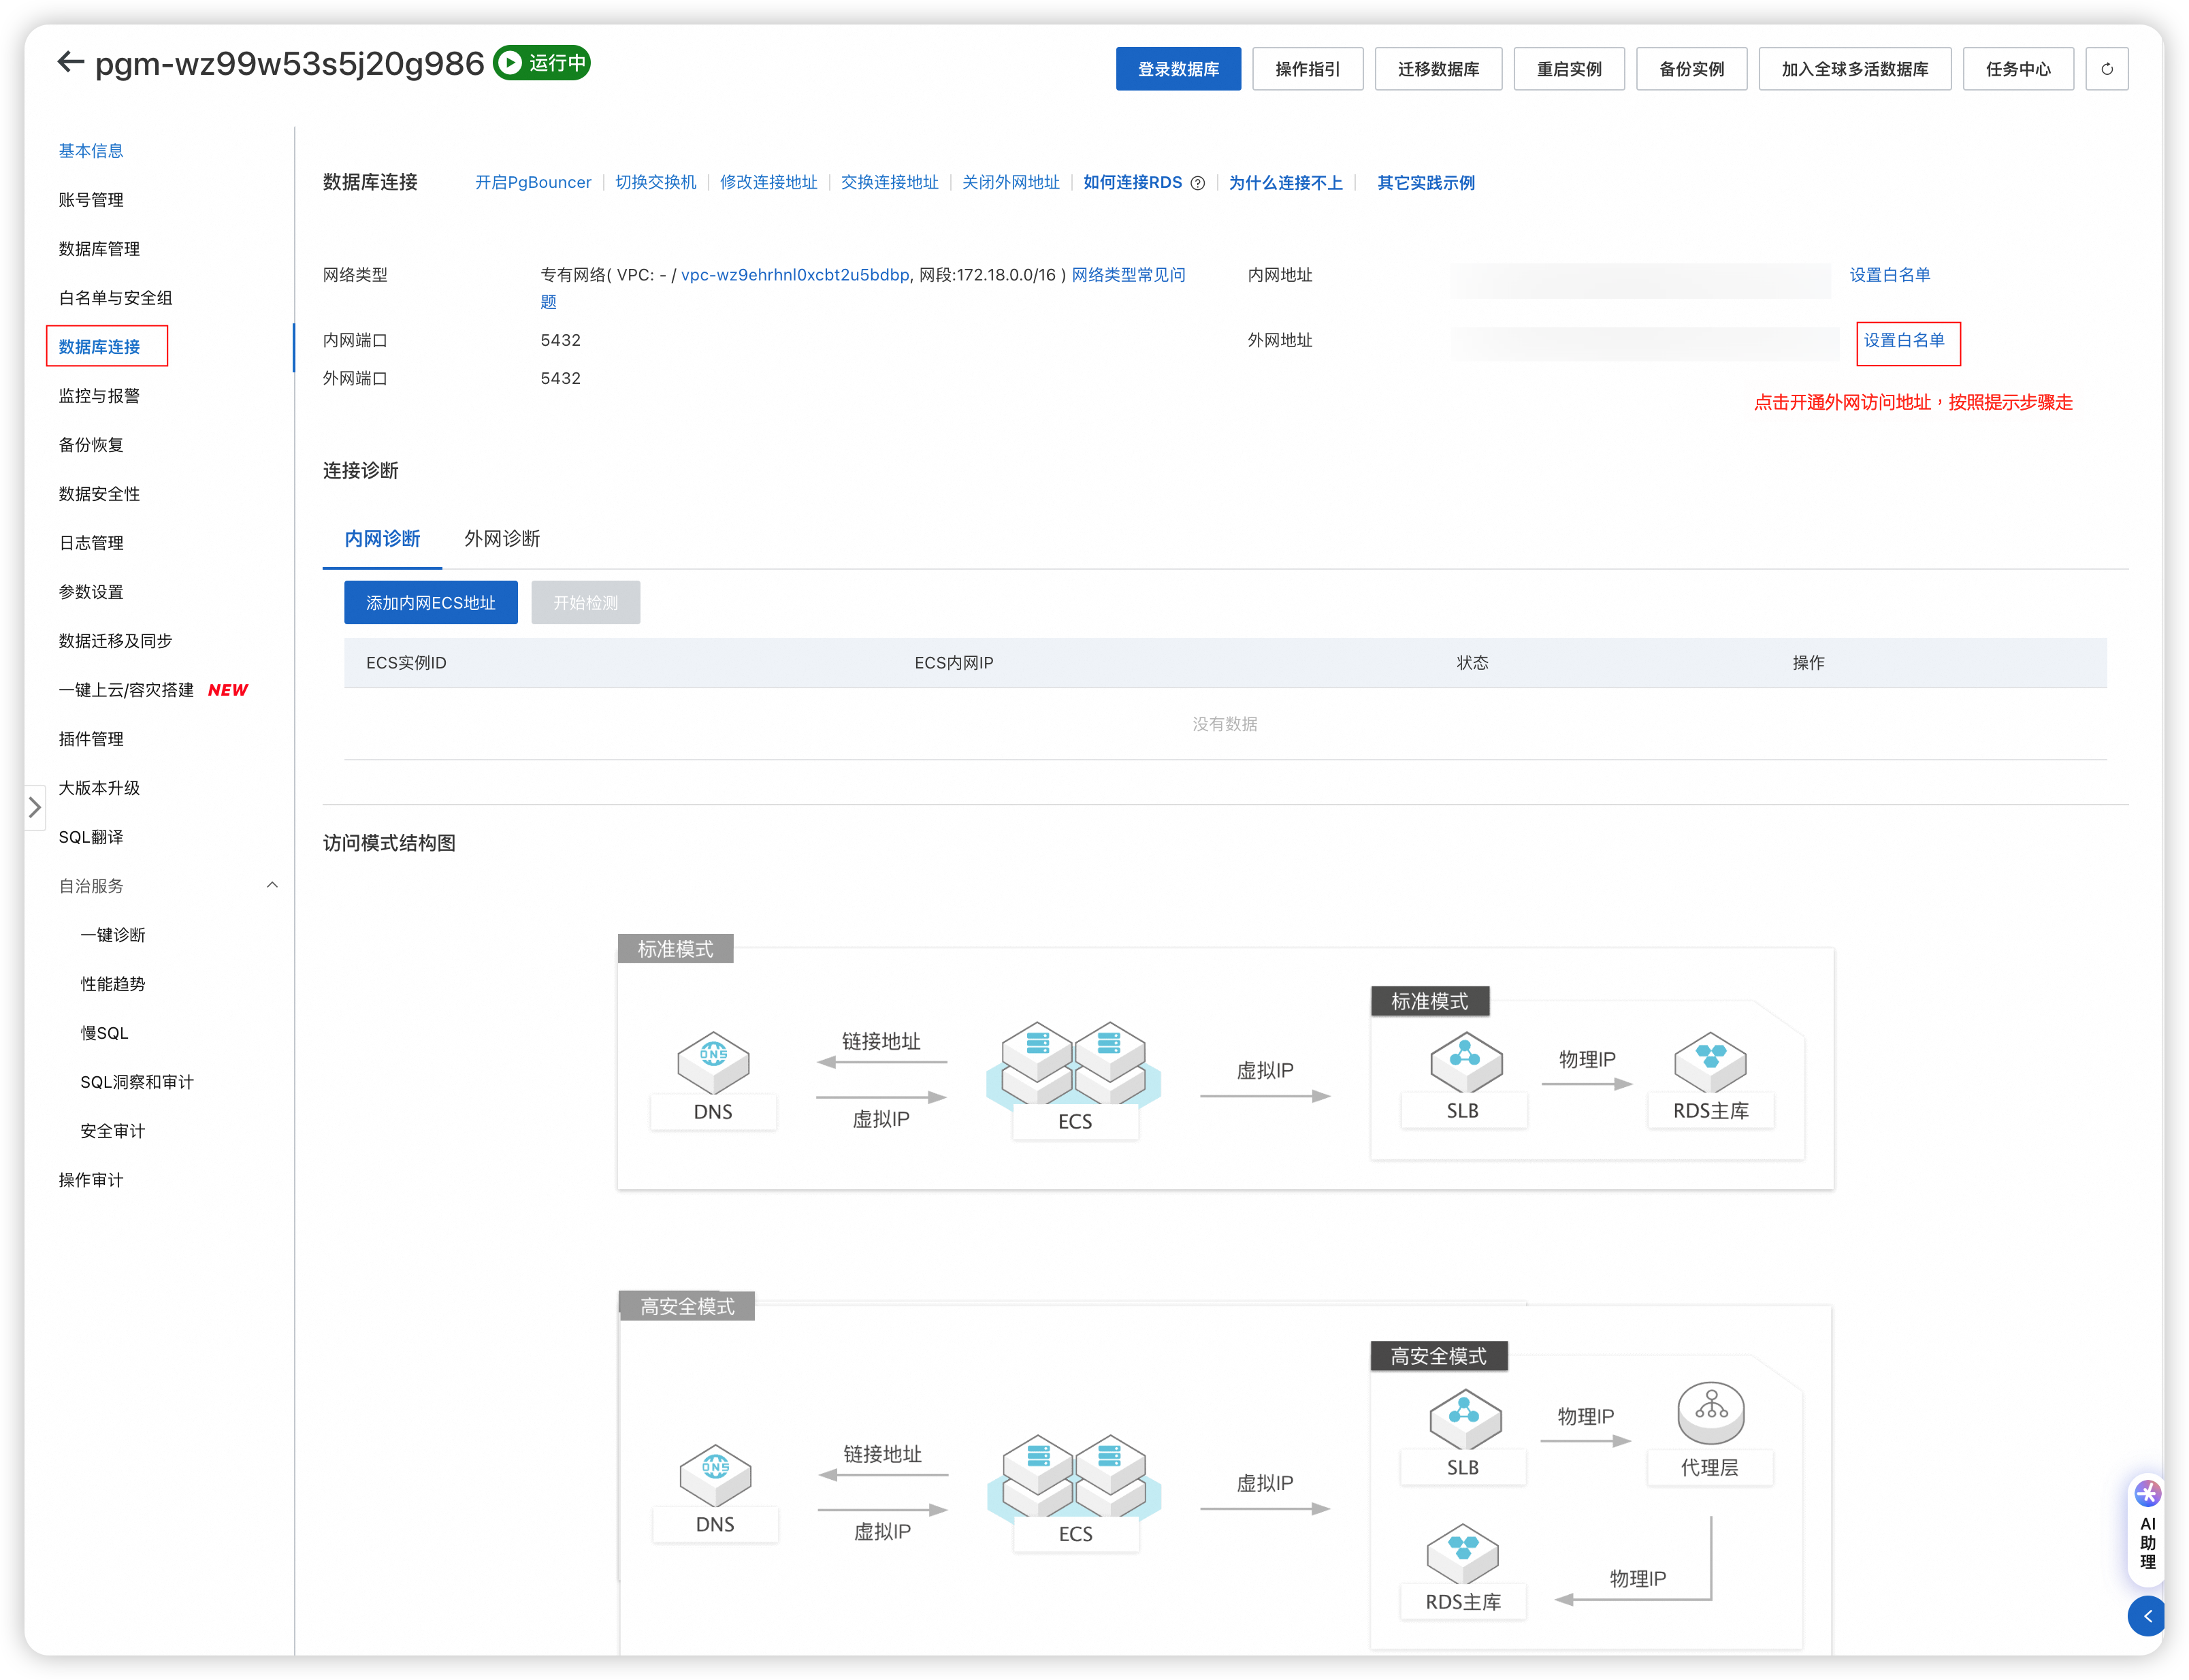Screen dimensions: 2189x1680
Task: Click the DNS icon in 标准模式 diagram
Action: pos(713,1062)
